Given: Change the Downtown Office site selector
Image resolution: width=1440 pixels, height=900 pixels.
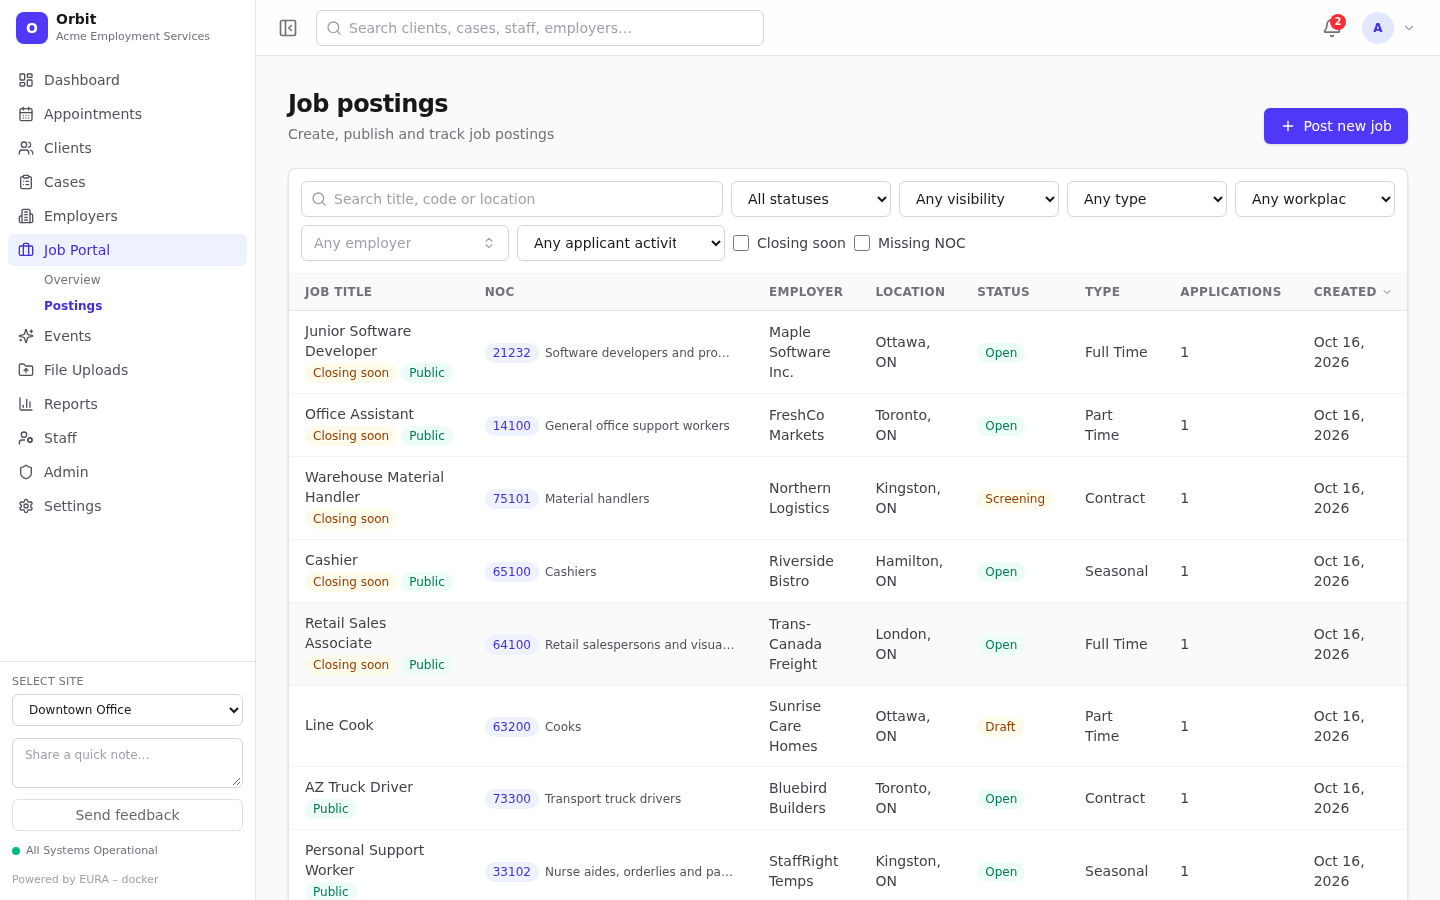Looking at the screenshot, I should click(127, 710).
